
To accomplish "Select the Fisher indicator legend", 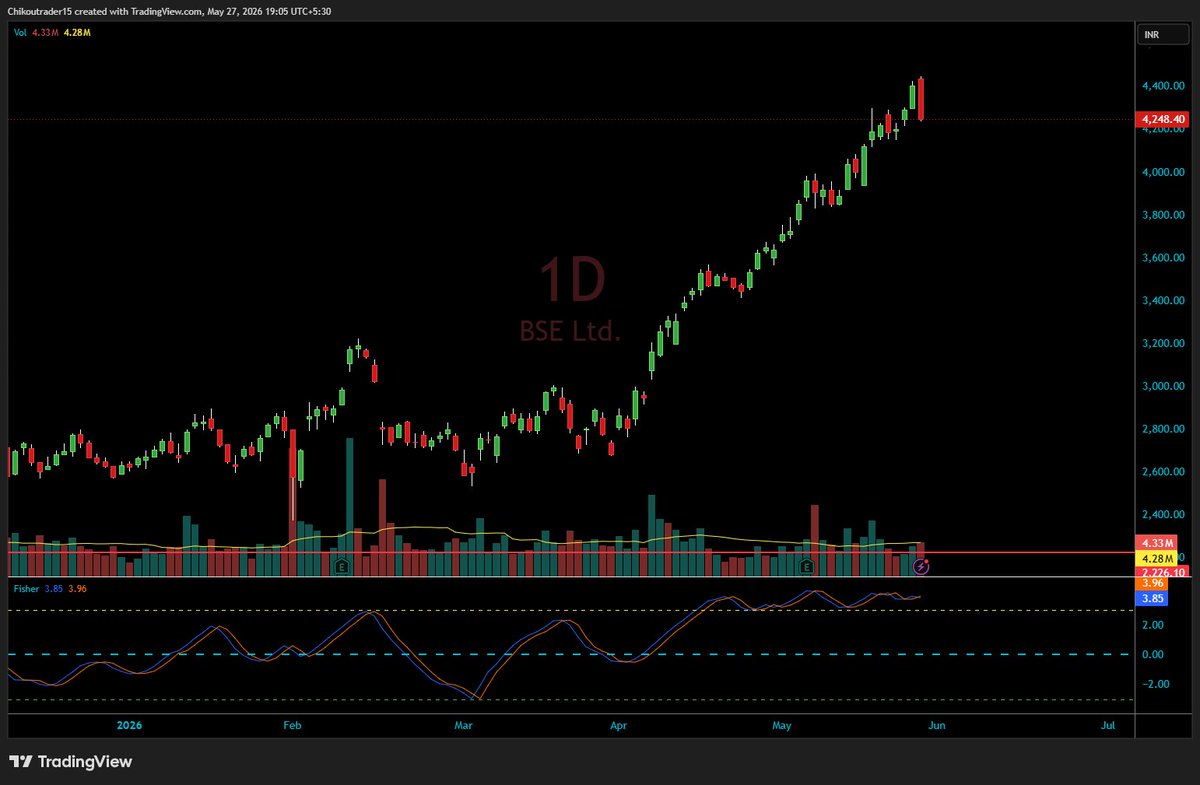I will click(48, 588).
